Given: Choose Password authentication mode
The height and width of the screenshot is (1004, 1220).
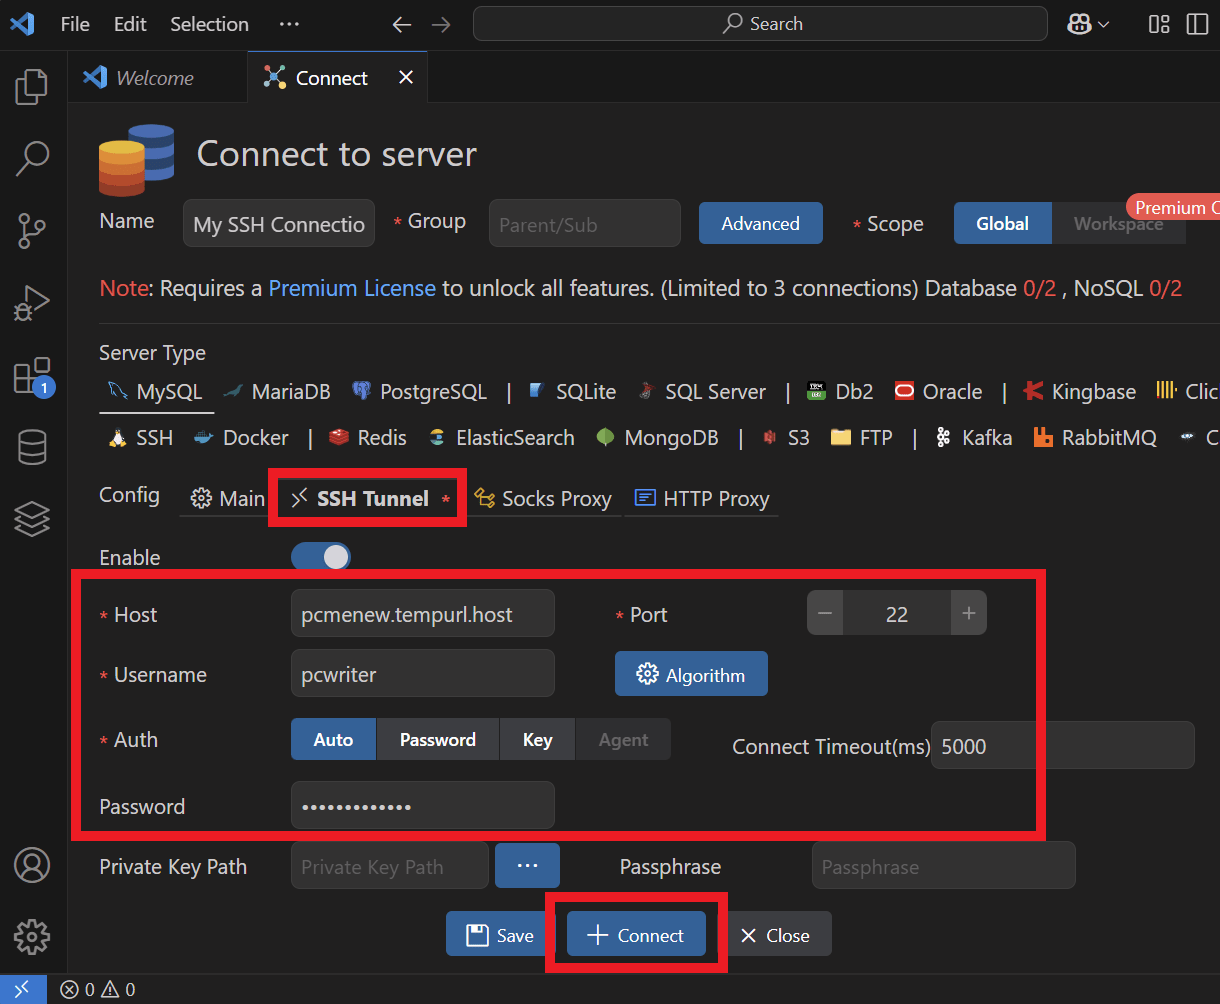Looking at the screenshot, I should click(x=438, y=740).
